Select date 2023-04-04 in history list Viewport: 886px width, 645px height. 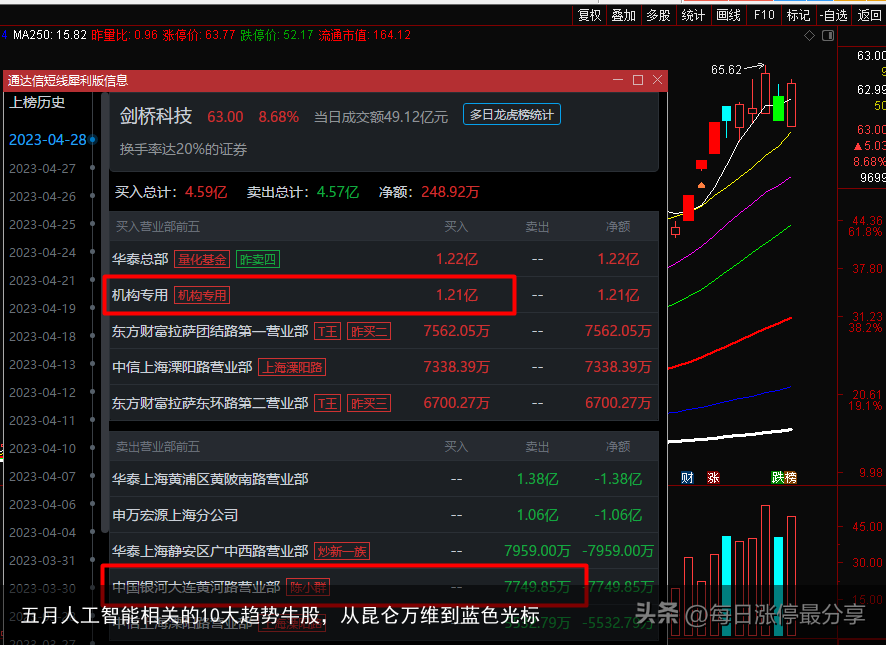click(42, 533)
